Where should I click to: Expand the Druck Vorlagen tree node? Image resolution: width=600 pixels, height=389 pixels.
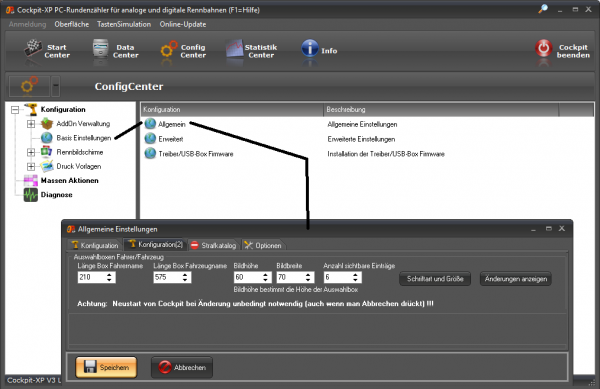31,166
